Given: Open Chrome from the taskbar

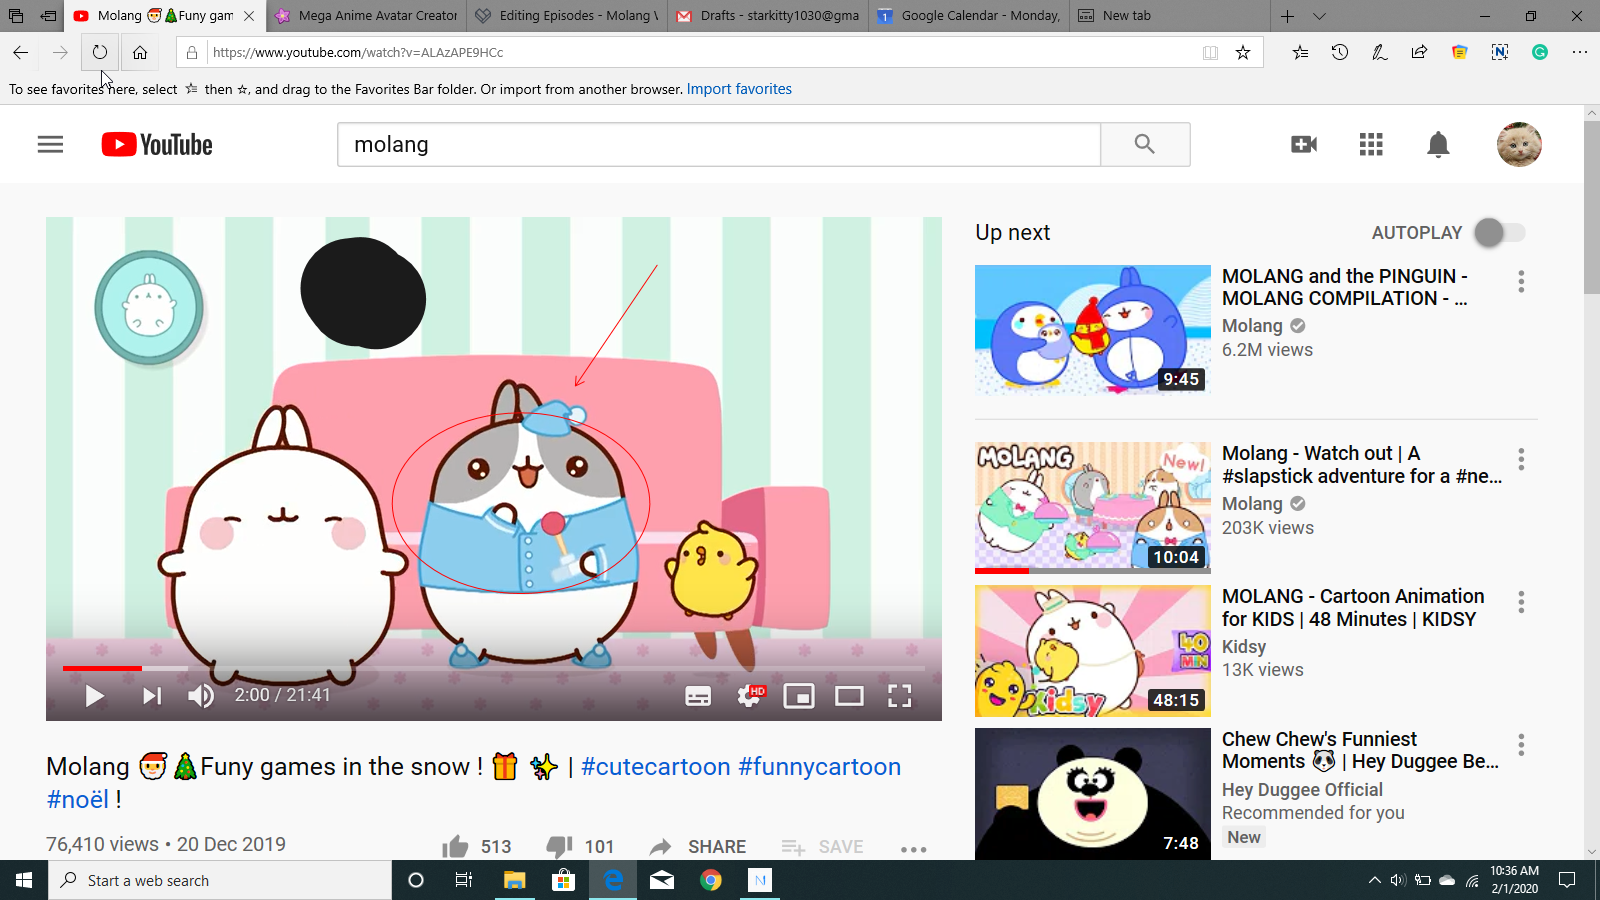Looking at the screenshot, I should [x=711, y=880].
